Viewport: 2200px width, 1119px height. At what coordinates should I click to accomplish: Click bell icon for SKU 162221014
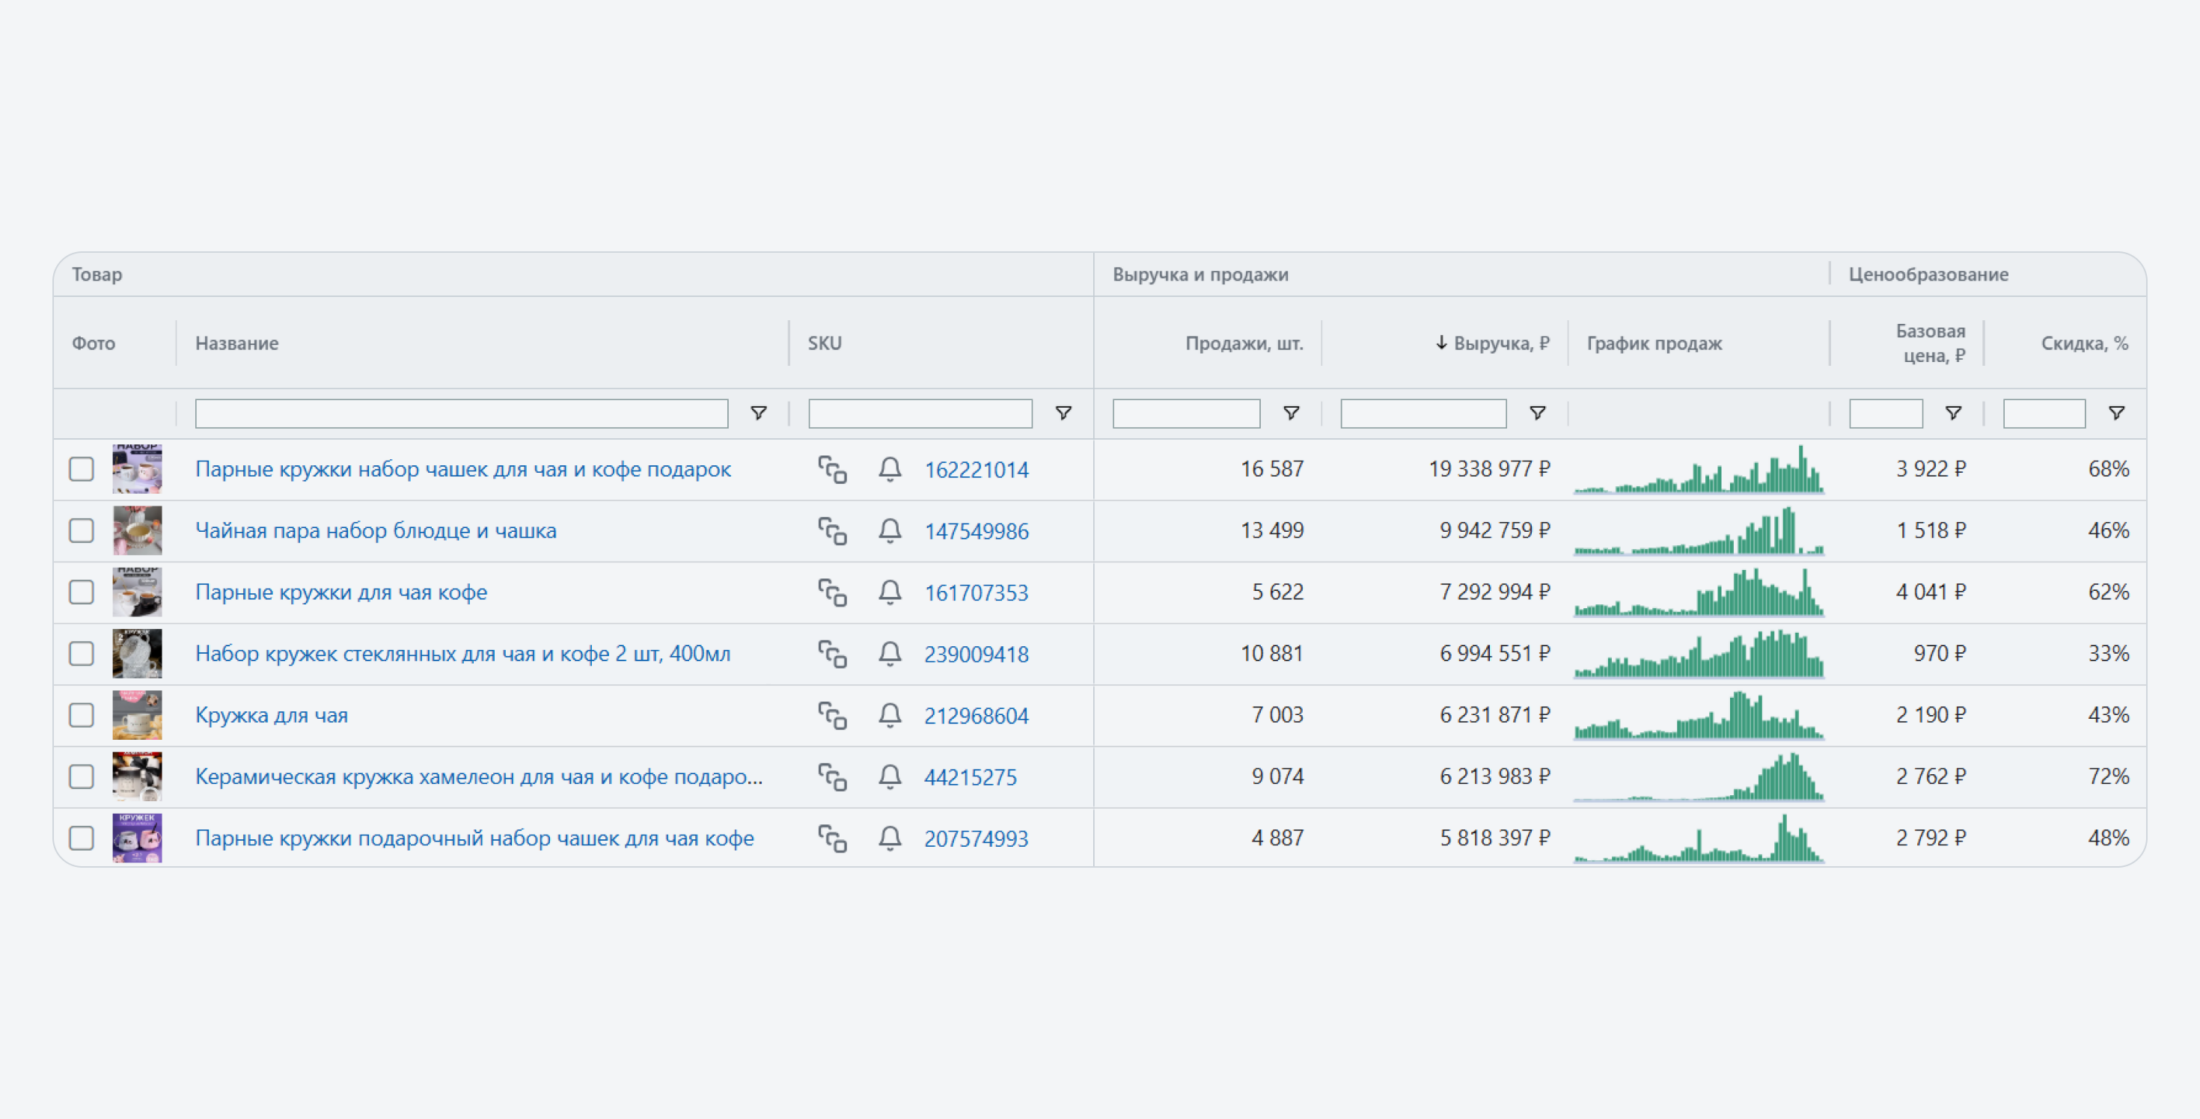click(x=890, y=469)
